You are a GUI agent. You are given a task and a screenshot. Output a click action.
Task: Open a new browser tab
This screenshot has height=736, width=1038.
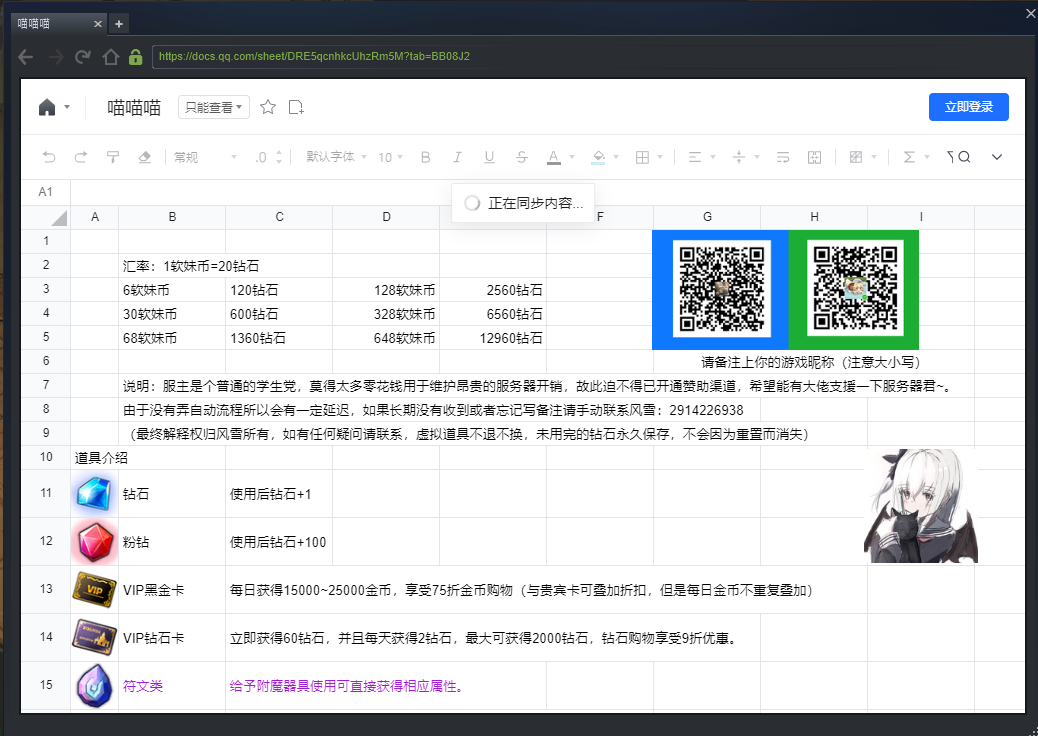118,23
